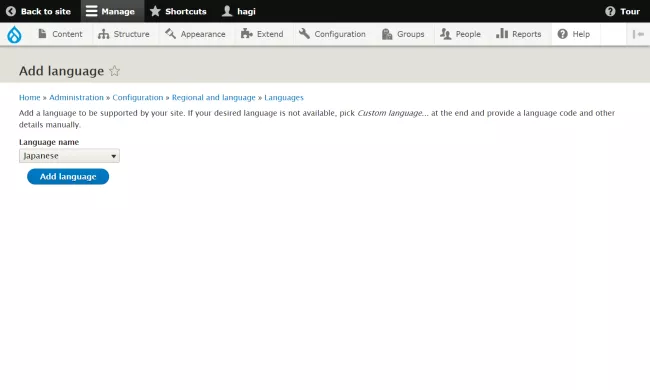650x390 pixels.
Task: Click the Back to site arrow icon
Action: [11, 11]
